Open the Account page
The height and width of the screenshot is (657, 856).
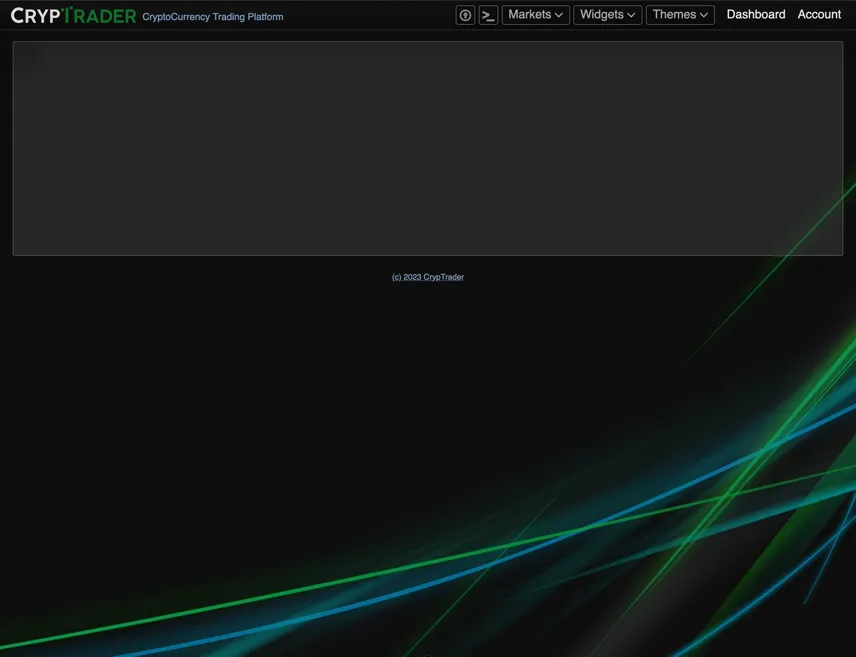click(x=819, y=15)
